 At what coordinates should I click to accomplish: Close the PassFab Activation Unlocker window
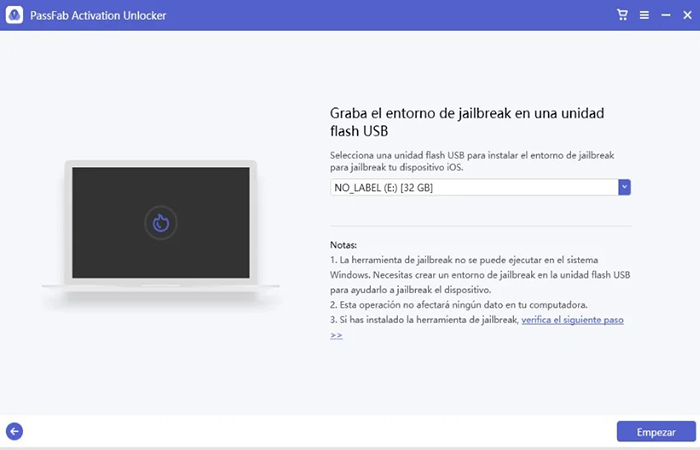pyautogui.click(x=688, y=16)
